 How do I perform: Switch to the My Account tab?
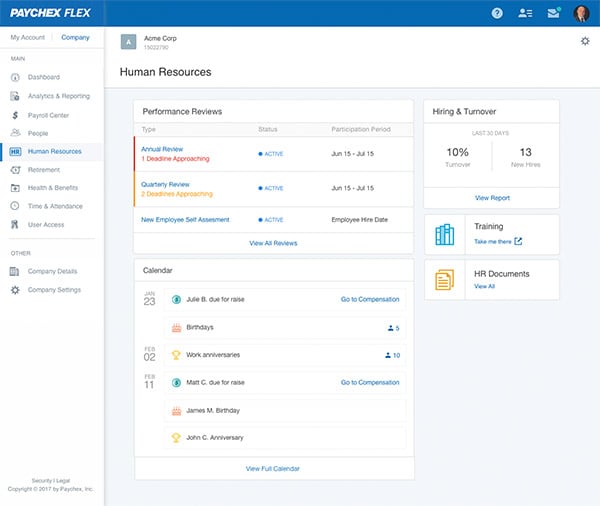[28, 37]
